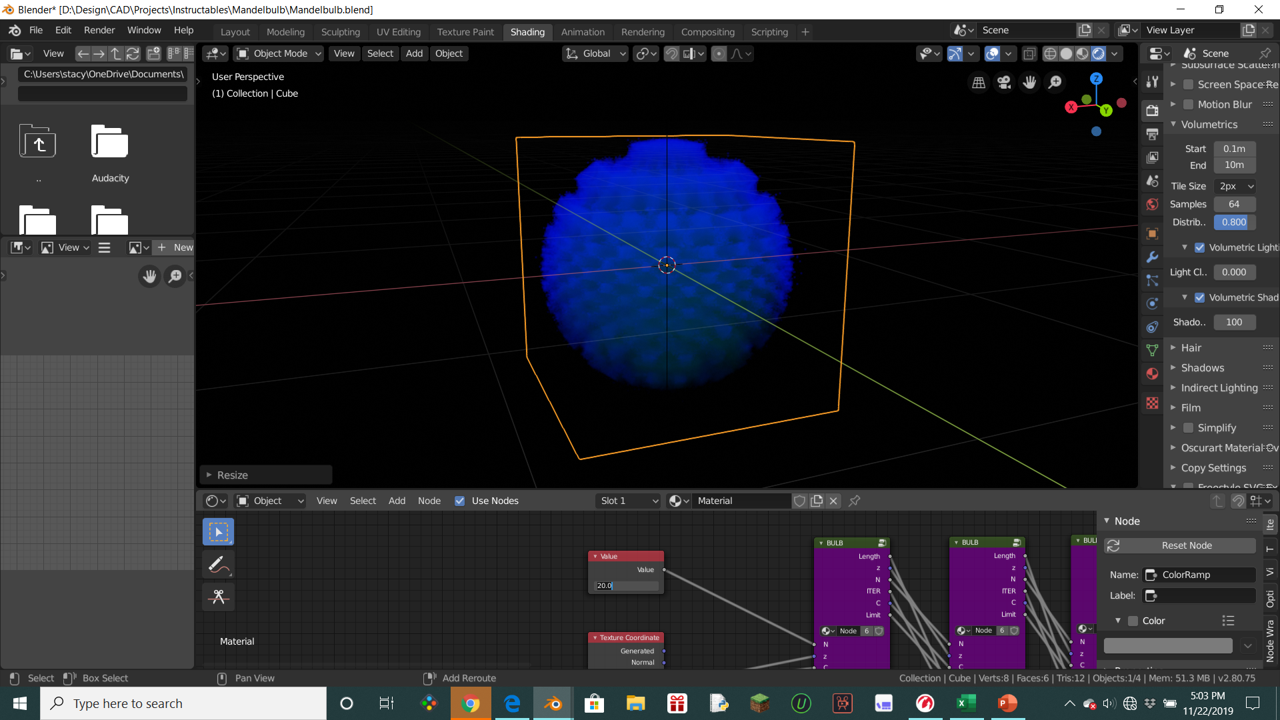Image resolution: width=1280 pixels, height=720 pixels.
Task: Open the Slot 1 material slot dropdown
Action: click(x=628, y=501)
